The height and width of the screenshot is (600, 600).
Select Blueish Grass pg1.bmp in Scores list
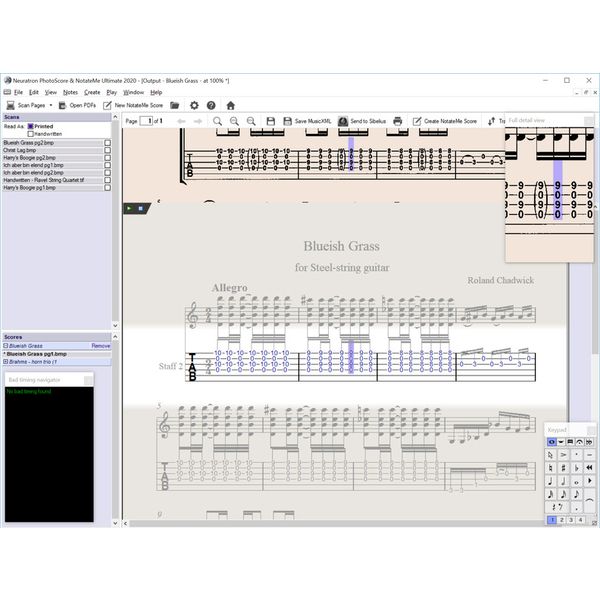pos(36,354)
